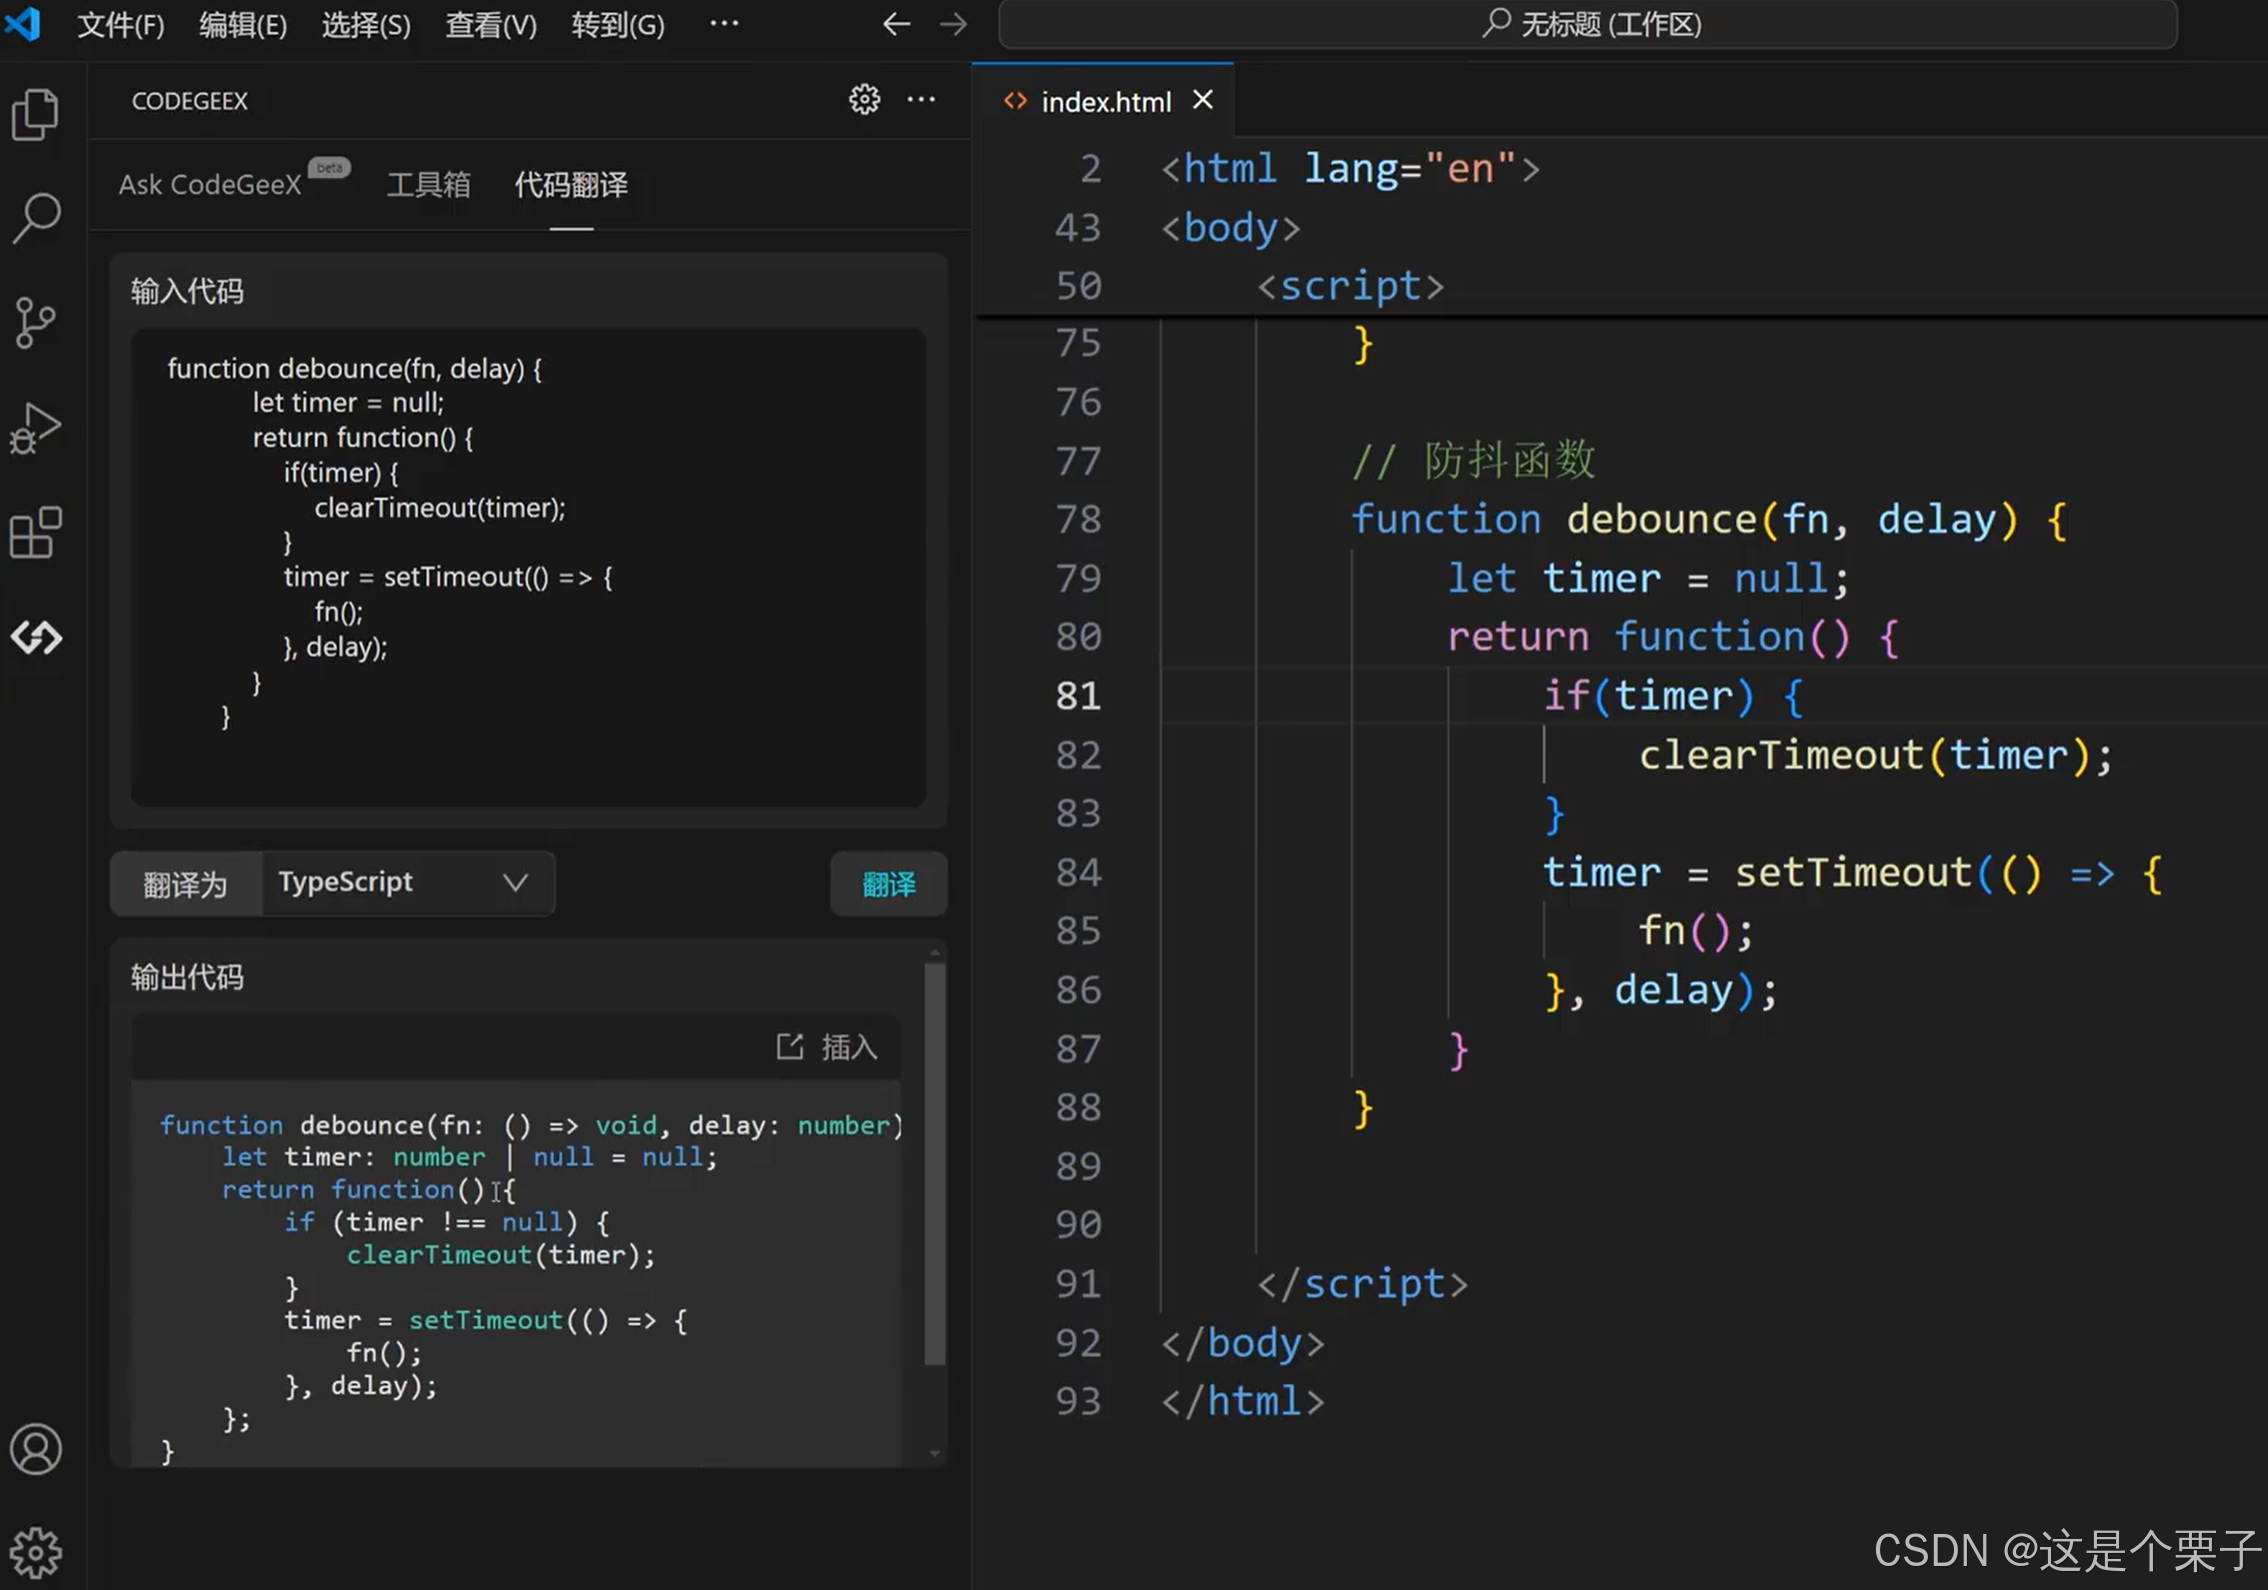Click the 翻译 translate button
Viewport: 2268px width, 1590px height.
click(x=888, y=884)
